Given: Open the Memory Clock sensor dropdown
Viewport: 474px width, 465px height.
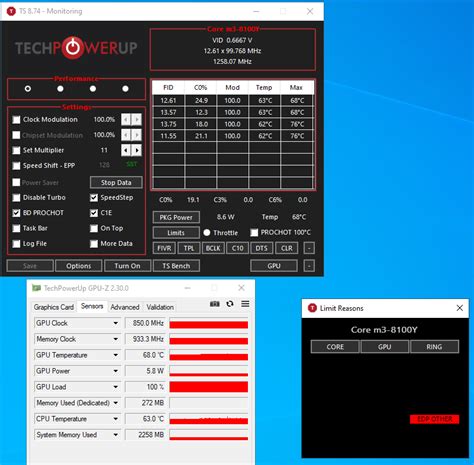Looking at the screenshot, I should tap(116, 339).
